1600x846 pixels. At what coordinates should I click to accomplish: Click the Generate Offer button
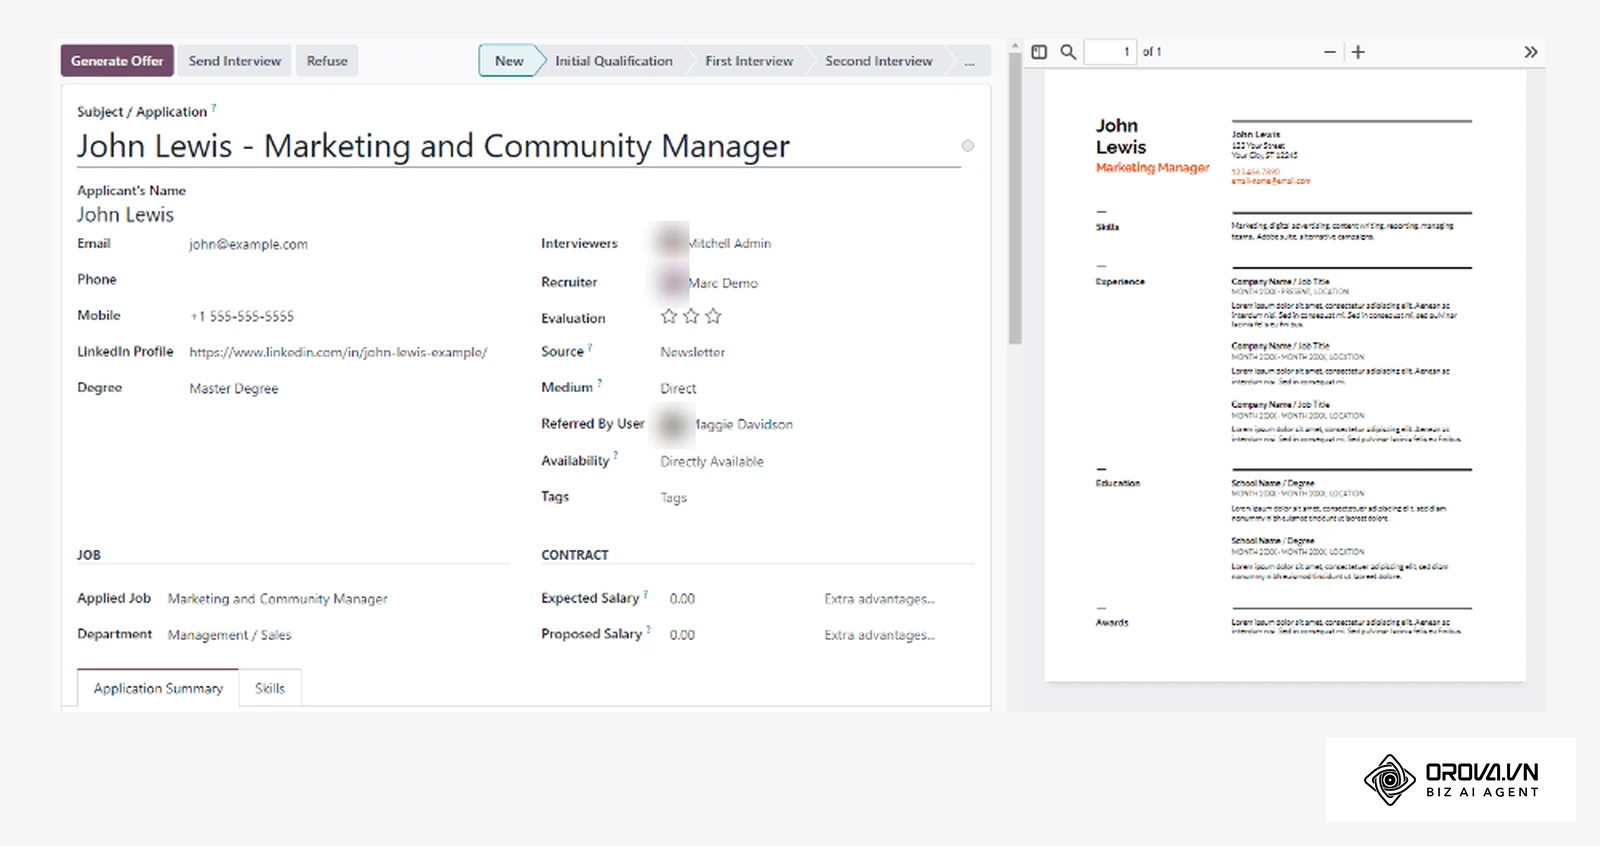click(117, 61)
